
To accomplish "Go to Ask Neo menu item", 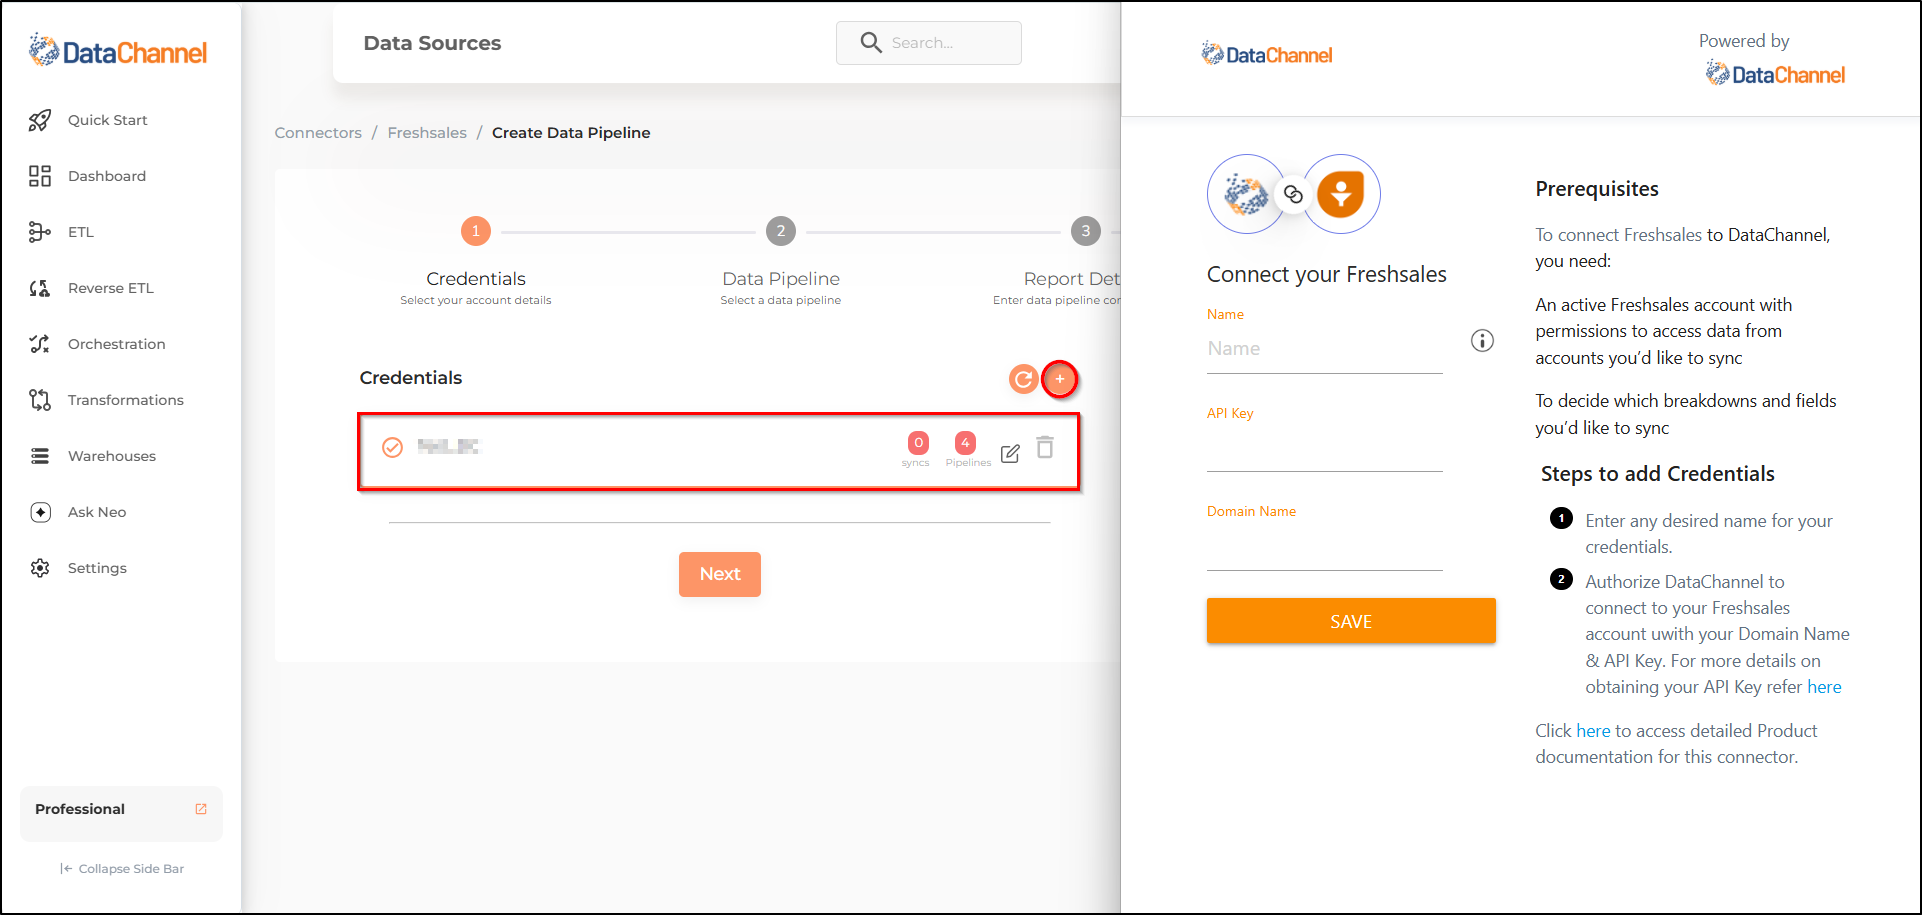I will point(97,512).
